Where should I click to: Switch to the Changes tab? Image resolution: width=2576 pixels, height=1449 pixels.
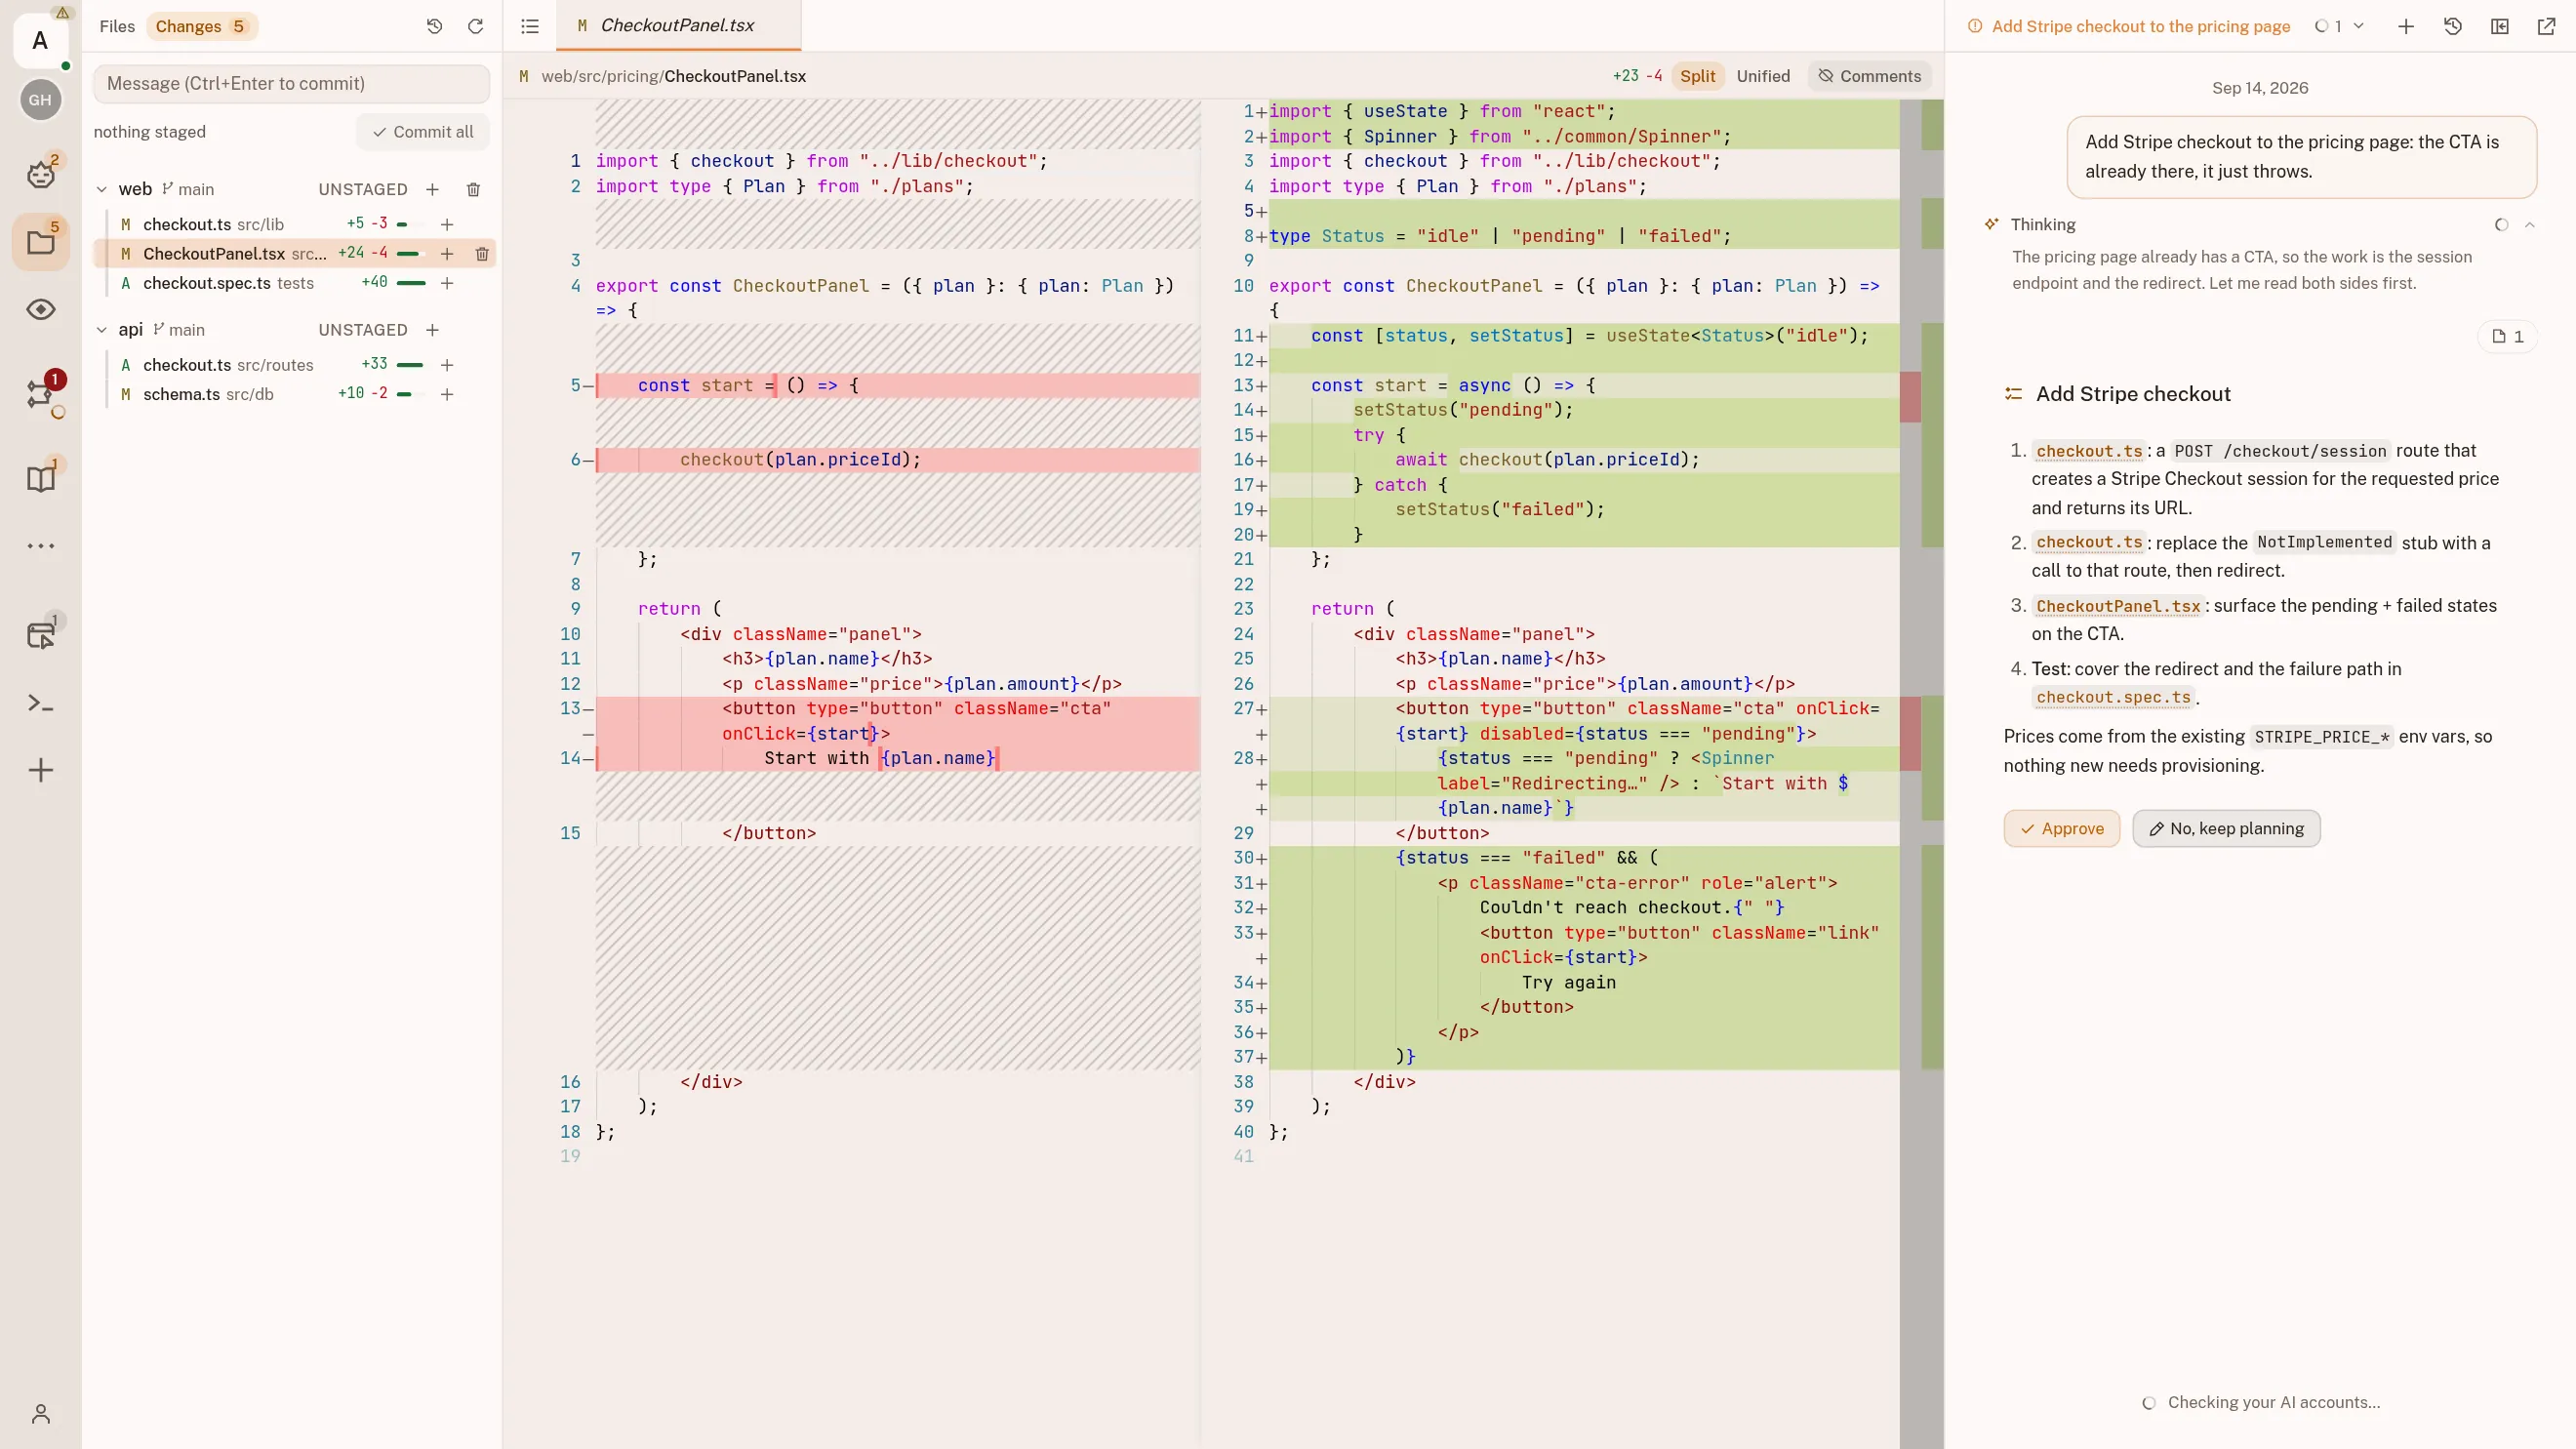coord(202,26)
